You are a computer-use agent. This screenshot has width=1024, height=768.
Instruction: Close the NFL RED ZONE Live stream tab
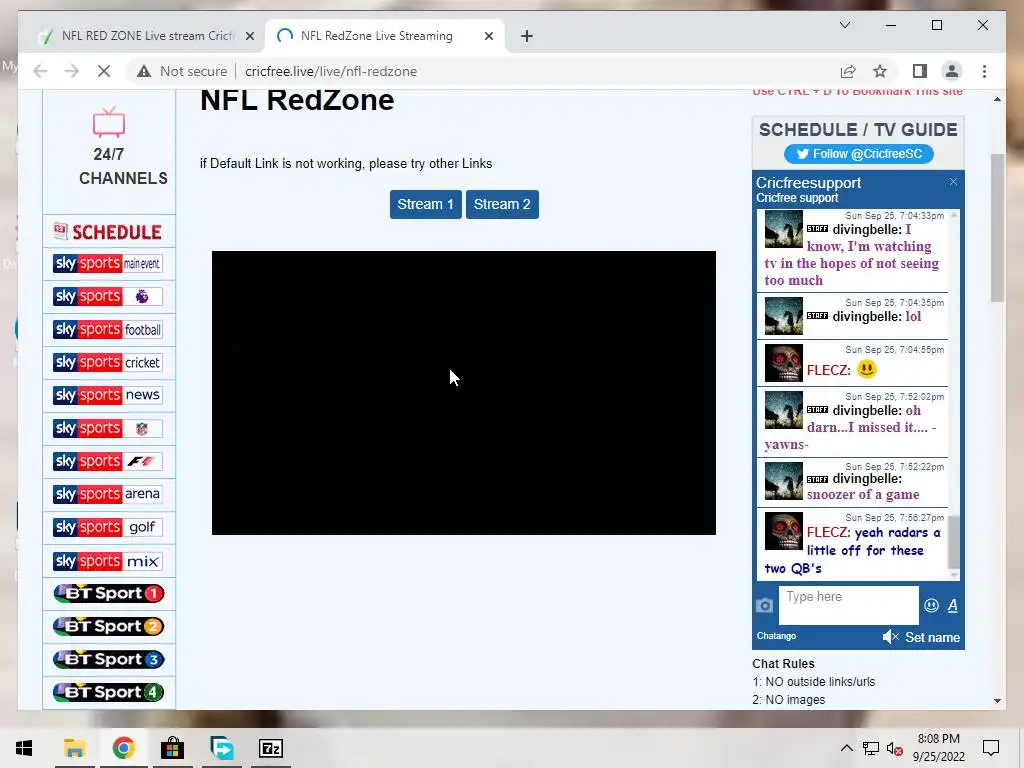tap(249, 37)
